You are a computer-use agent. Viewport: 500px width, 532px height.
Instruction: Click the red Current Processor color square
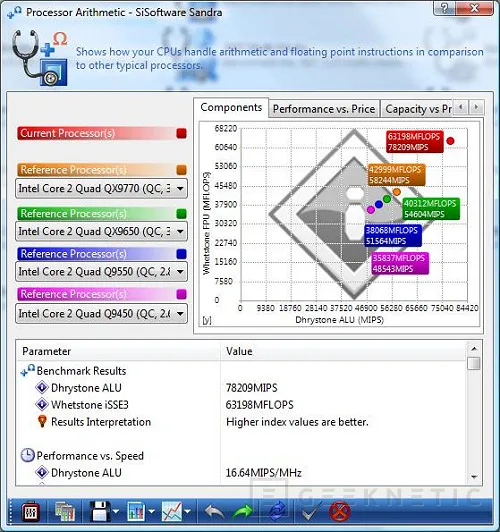(x=181, y=133)
